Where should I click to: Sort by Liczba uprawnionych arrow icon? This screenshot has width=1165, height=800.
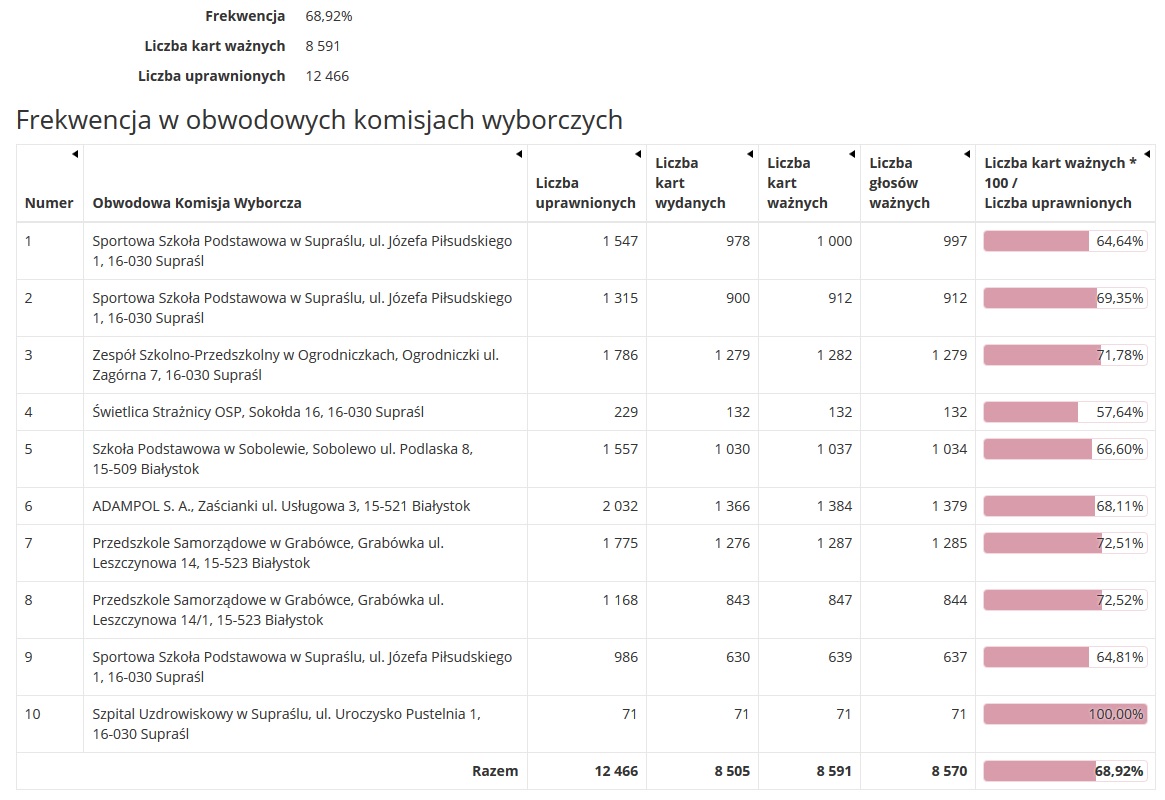click(x=638, y=154)
